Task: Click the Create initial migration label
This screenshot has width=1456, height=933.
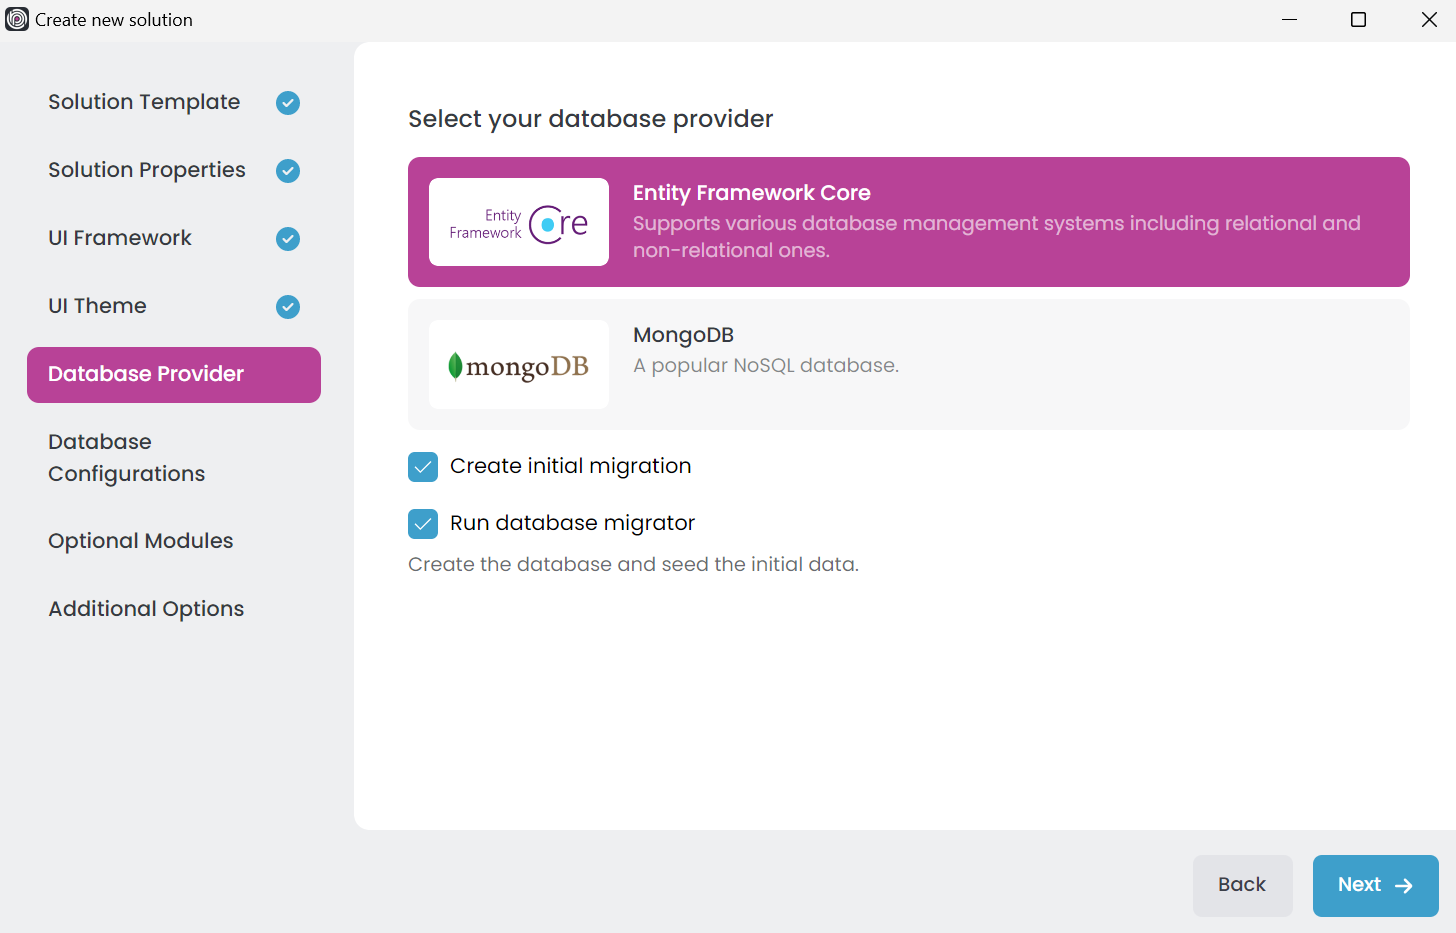Action: pyautogui.click(x=570, y=466)
